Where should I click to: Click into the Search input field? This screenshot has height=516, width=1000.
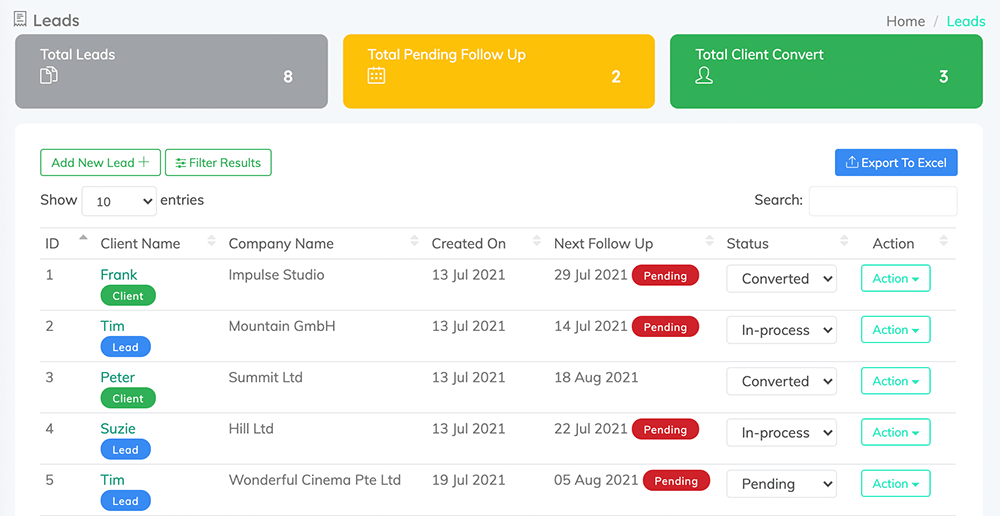(x=882, y=201)
